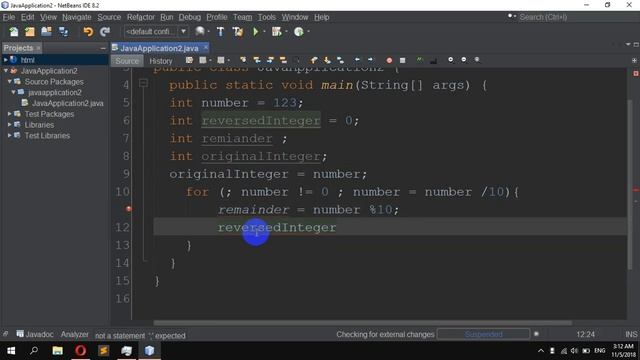Open the Run Project dropdown arrow

pyautogui.click(x=264, y=31)
